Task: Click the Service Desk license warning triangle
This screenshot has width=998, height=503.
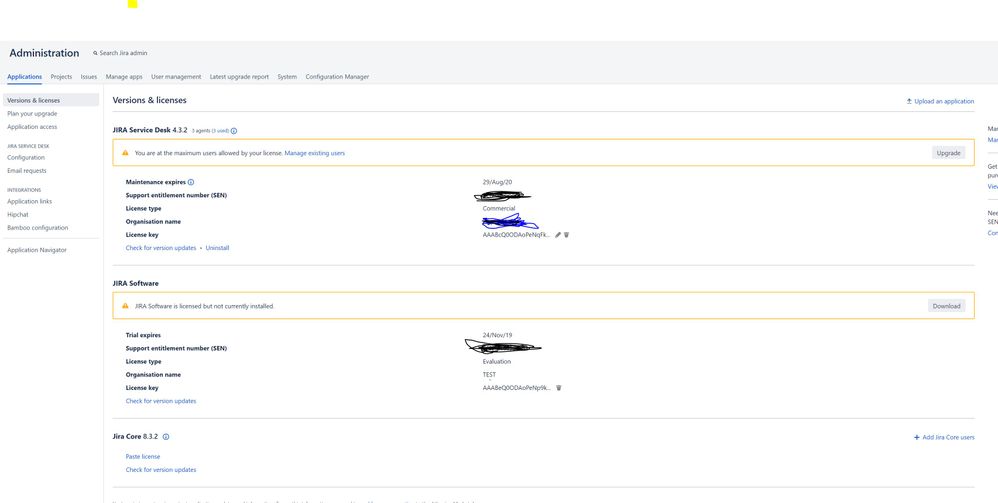Action: click(x=125, y=153)
